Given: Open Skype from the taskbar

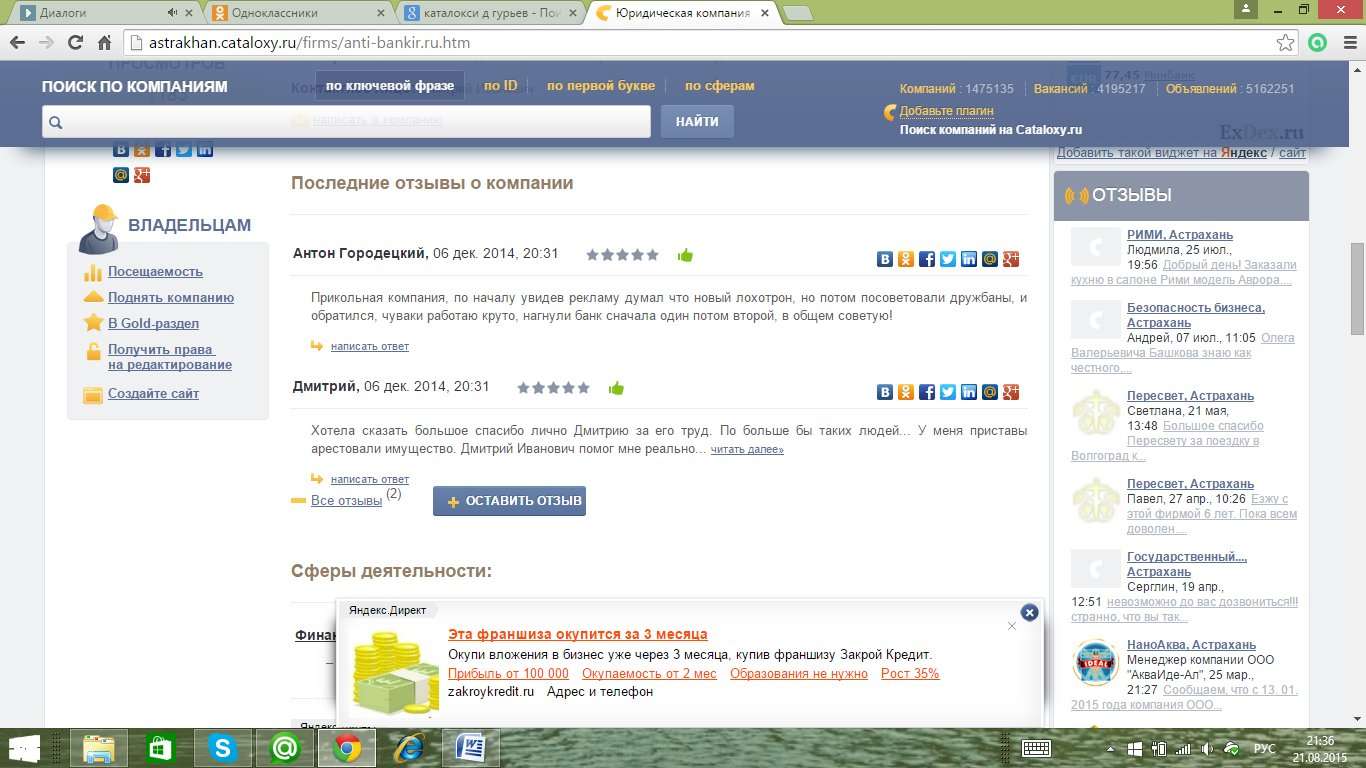Looking at the screenshot, I should point(223,748).
